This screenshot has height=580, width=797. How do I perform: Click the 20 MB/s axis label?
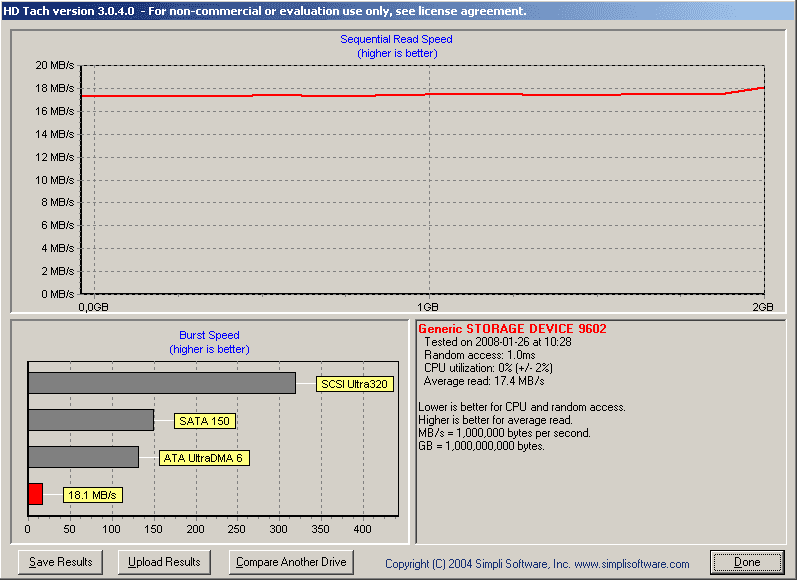pyautogui.click(x=54, y=65)
